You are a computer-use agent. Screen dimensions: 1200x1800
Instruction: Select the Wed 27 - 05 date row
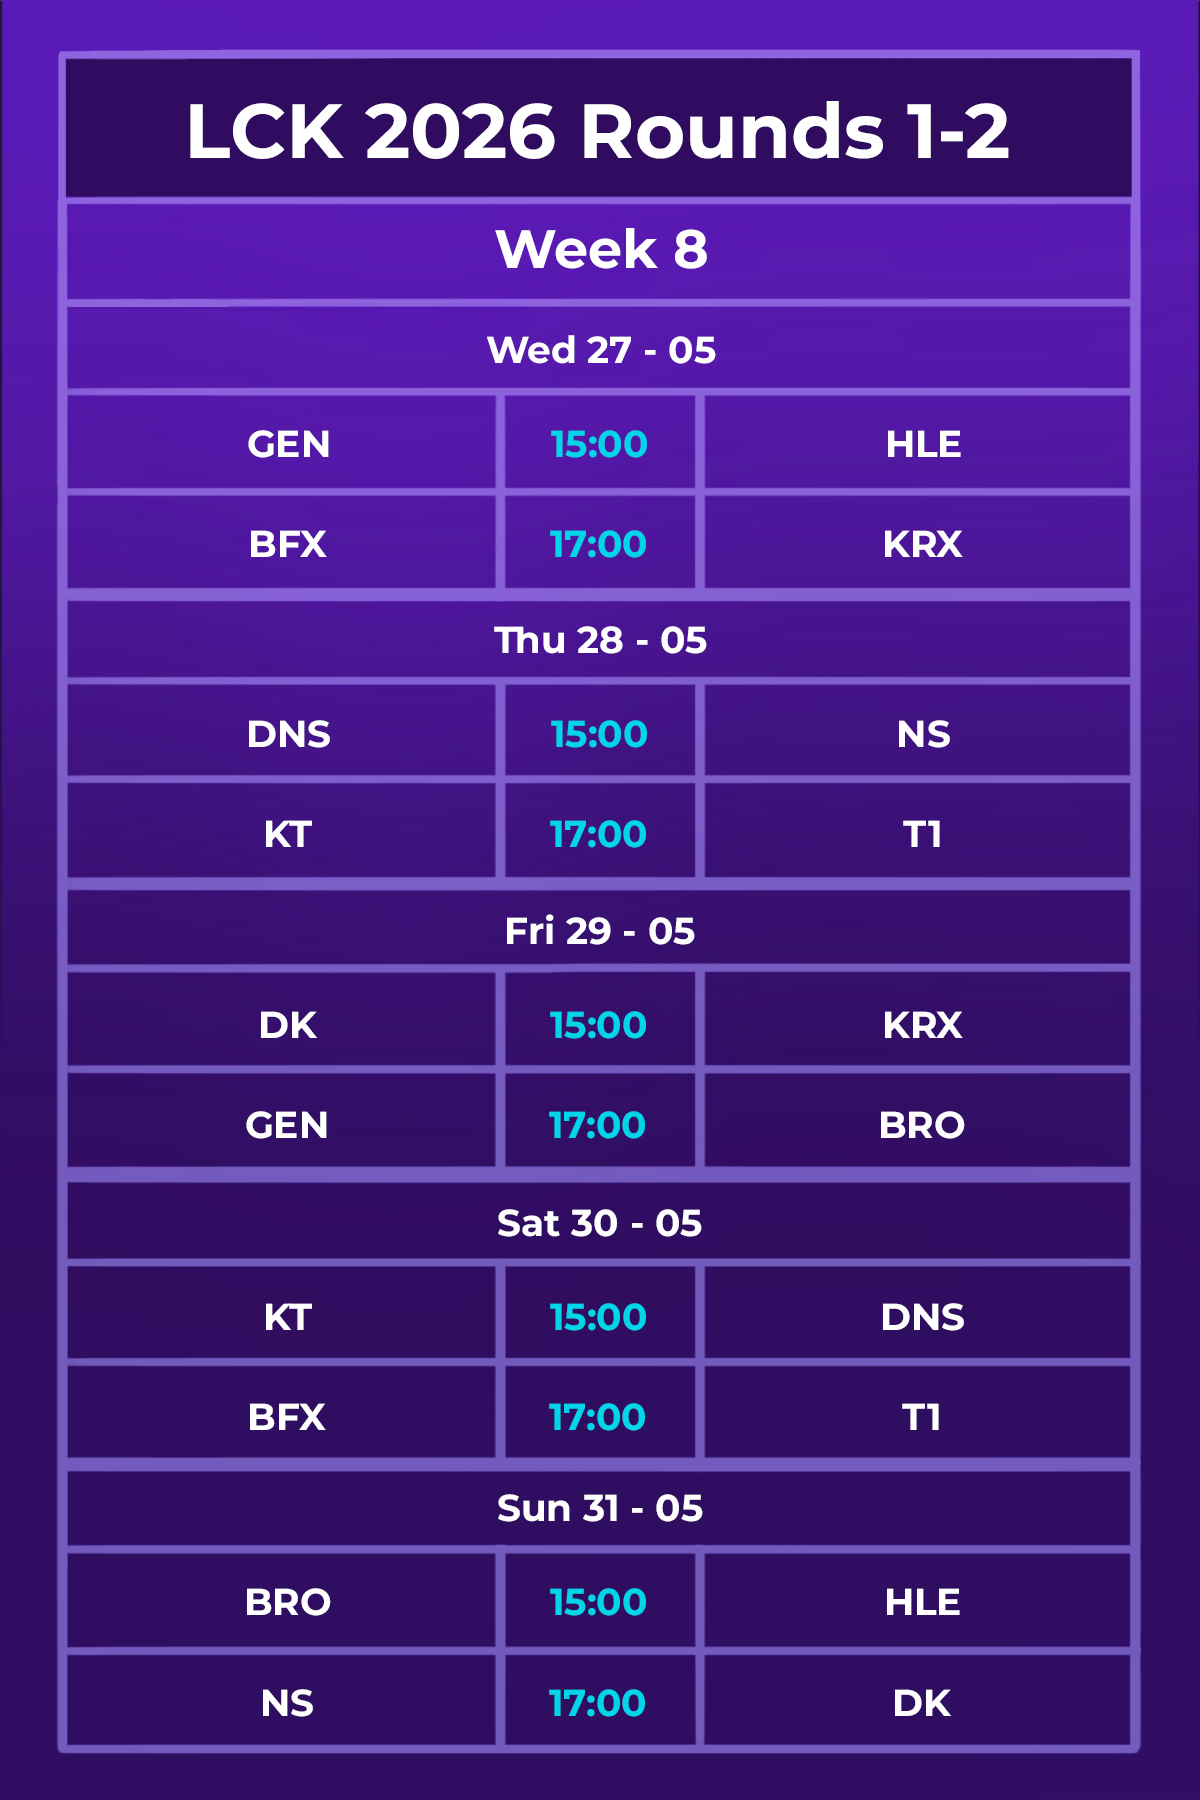point(599,349)
